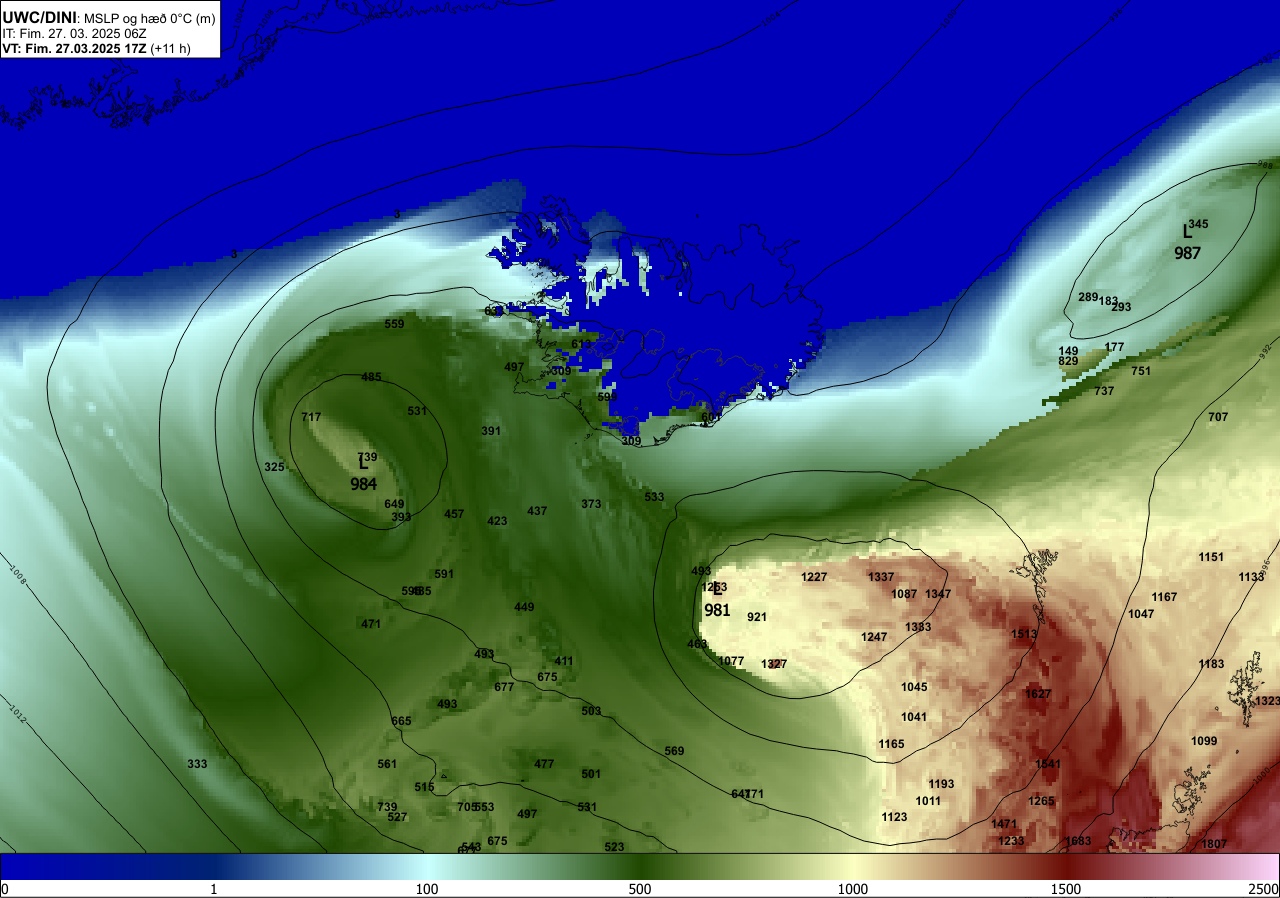Click the 437 height value

(x=537, y=511)
